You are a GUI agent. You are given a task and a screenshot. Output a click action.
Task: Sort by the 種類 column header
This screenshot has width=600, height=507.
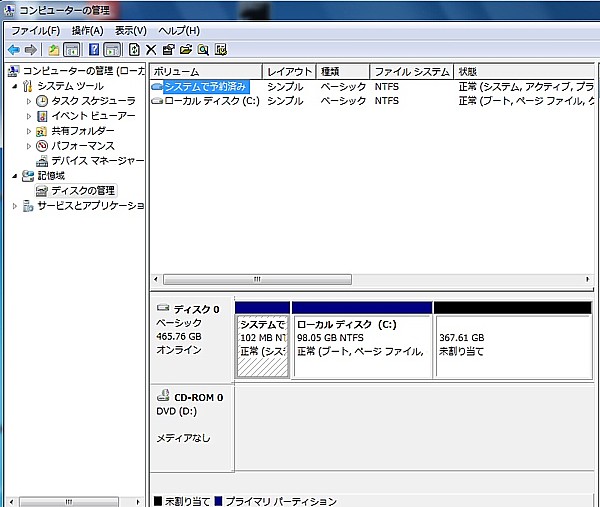pos(343,72)
